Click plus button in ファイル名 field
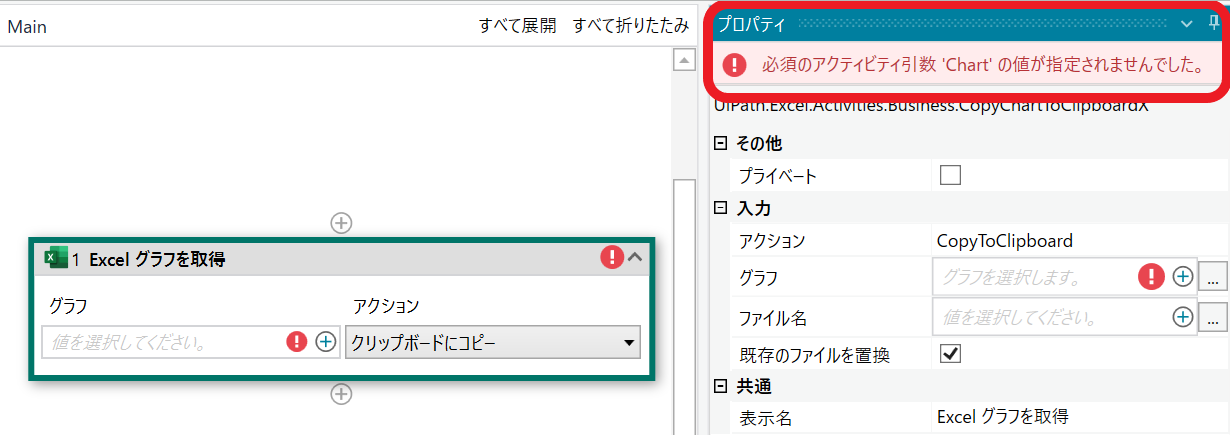The width and height of the screenshot is (1230, 435). point(1183,318)
